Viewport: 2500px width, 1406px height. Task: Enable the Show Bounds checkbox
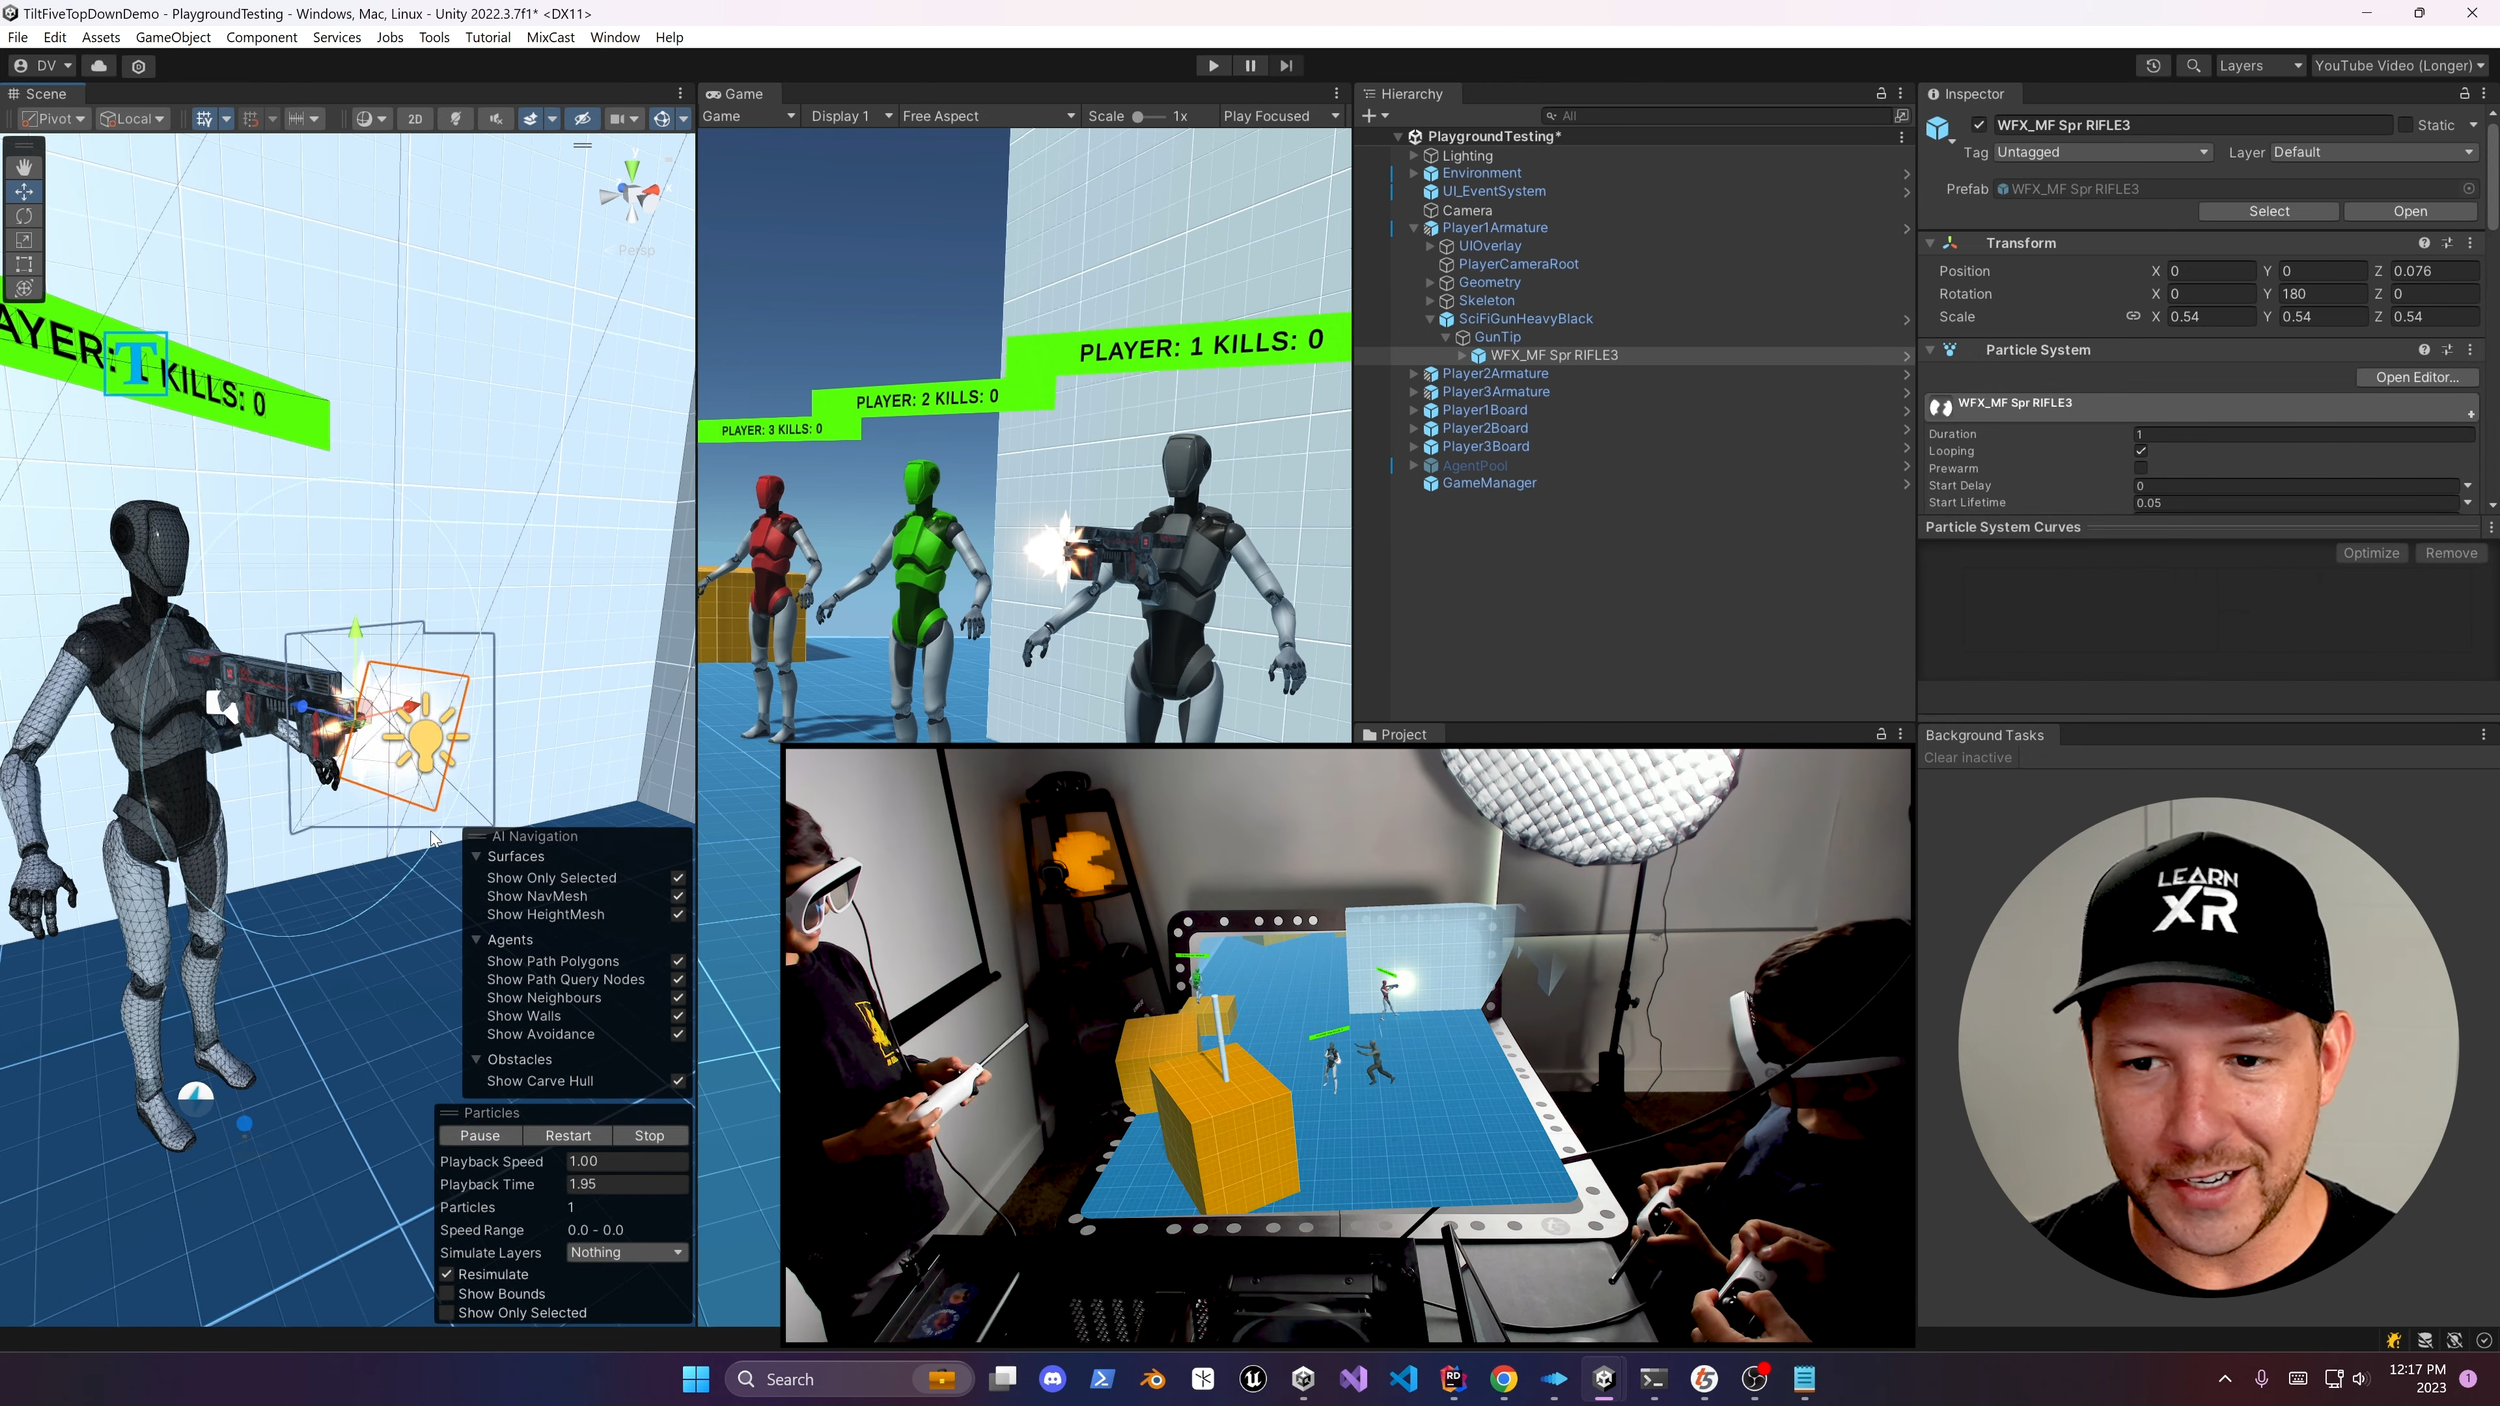pyautogui.click(x=447, y=1294)
